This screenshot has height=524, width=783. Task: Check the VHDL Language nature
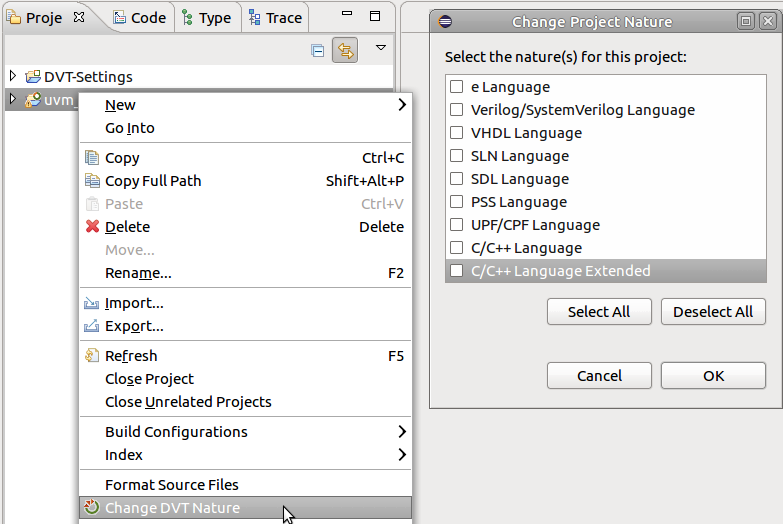point(457,133)
